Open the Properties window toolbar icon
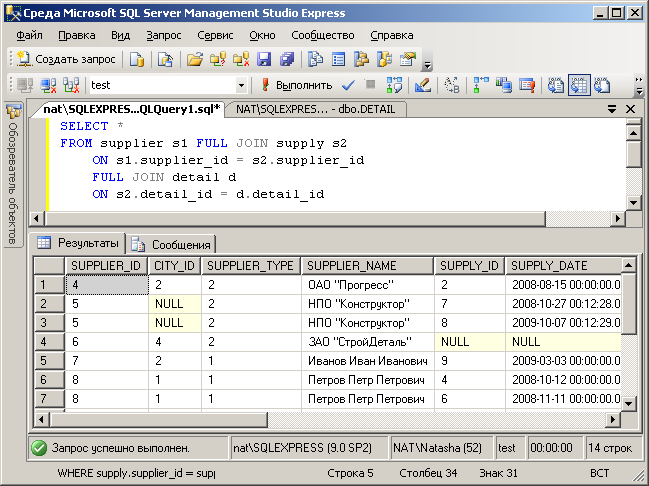This screenshot has height=486, width=649. pos(408,59)
